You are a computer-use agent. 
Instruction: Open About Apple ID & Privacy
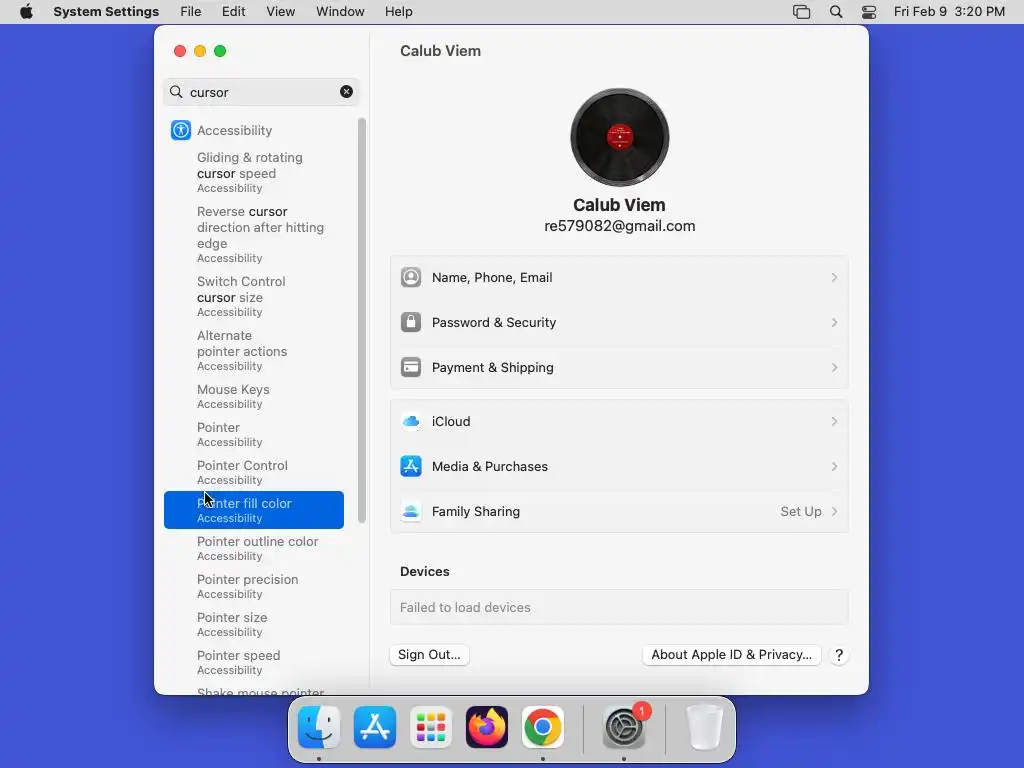pos(731,654)
